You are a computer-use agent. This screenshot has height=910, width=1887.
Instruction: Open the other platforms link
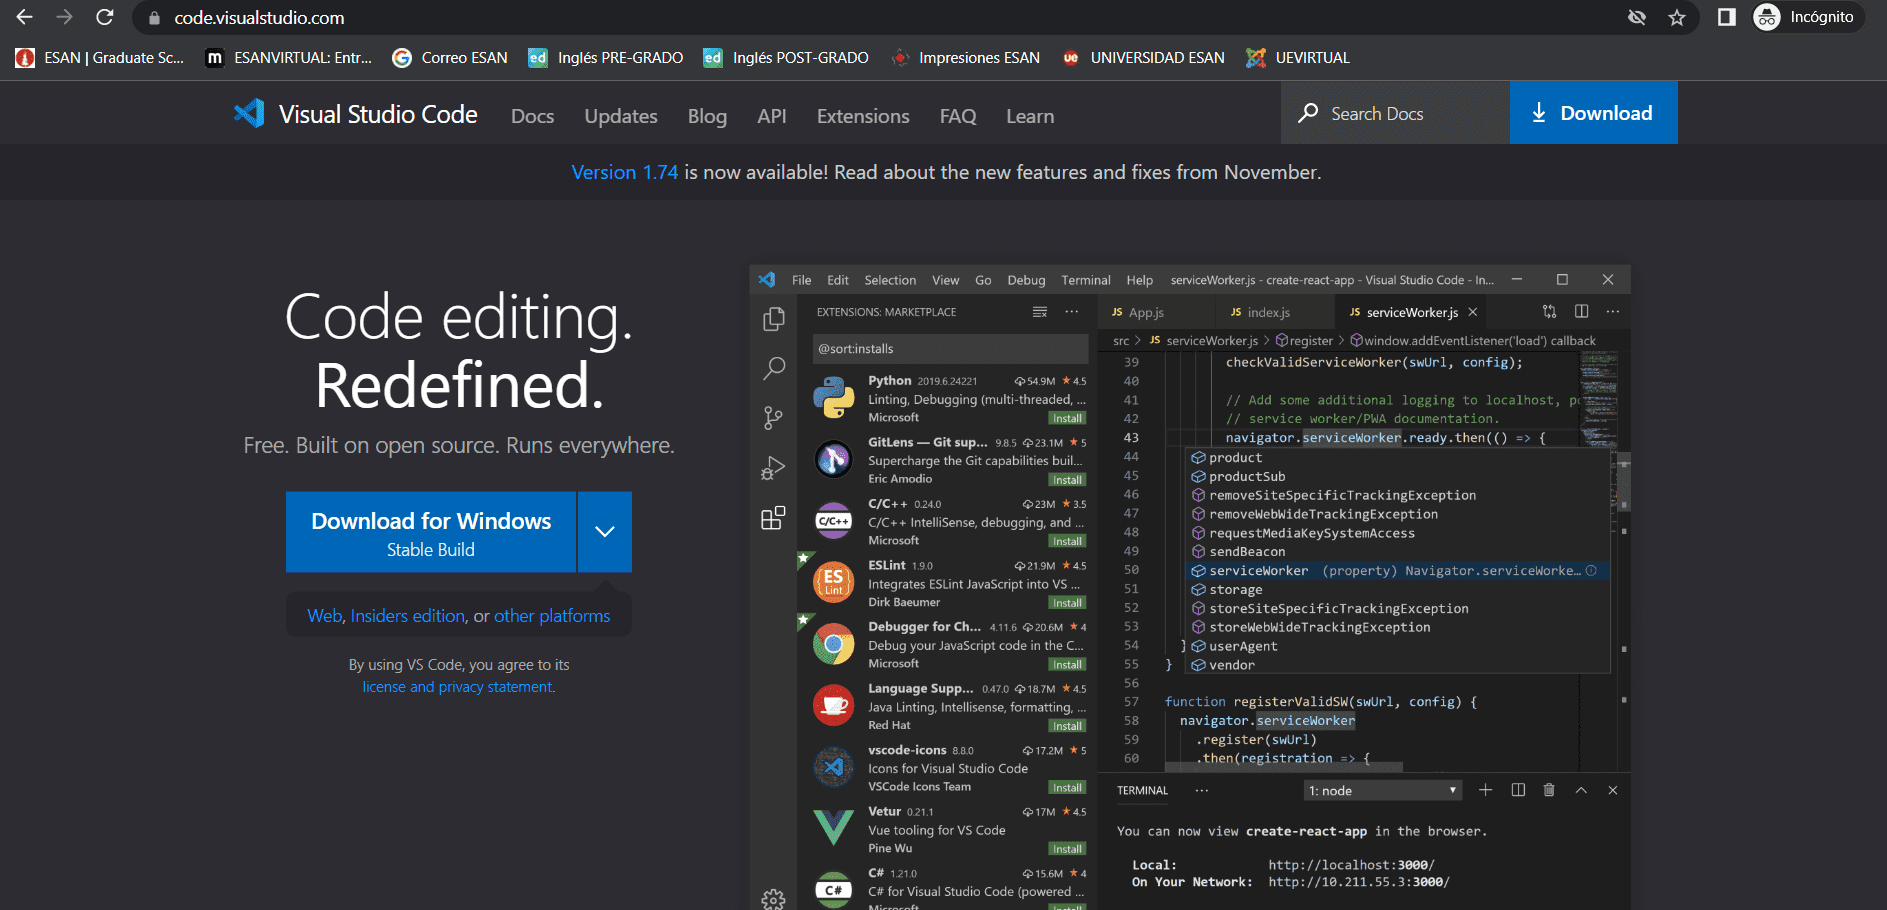(x=552, y=616)
